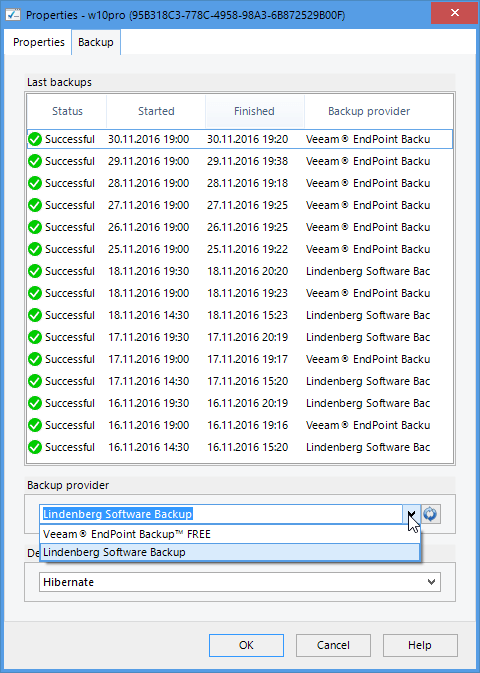
Task: Click Successful status in 16.11.2016 14:30 row
Action: [70, 447]
